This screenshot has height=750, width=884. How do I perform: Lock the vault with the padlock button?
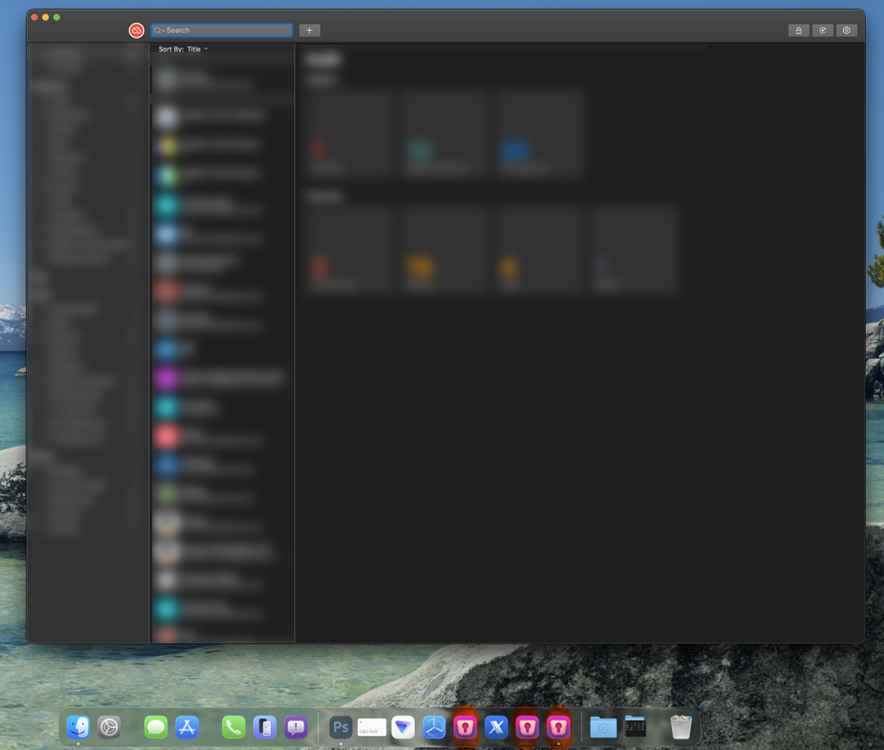click(798, 31)
